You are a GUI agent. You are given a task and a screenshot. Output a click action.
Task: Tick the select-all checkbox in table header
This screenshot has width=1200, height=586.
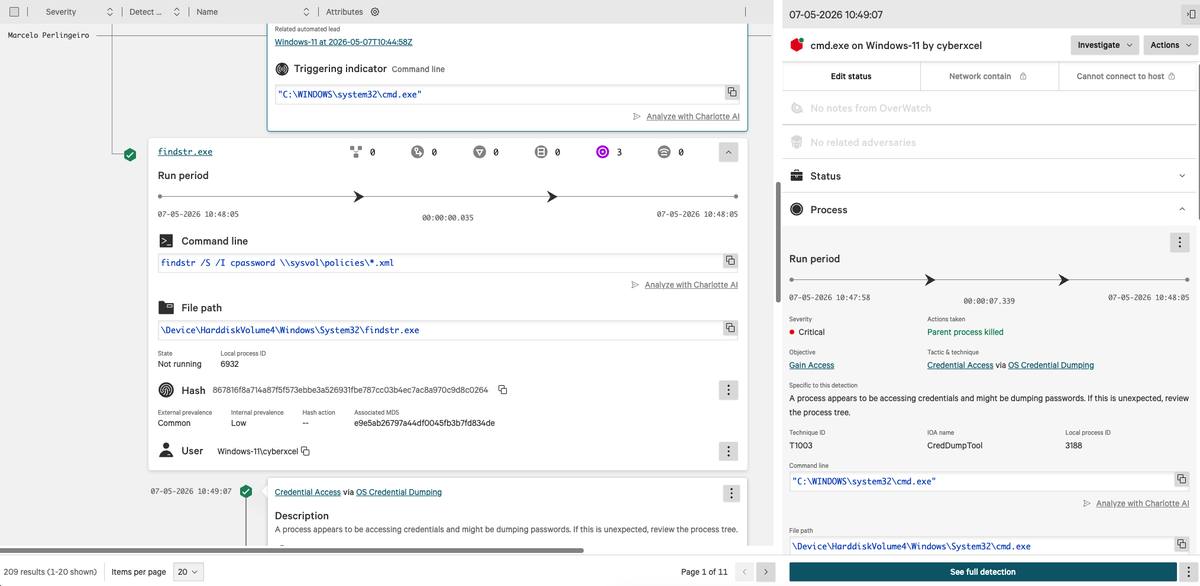pyautogui.click(x=14, y=12)
